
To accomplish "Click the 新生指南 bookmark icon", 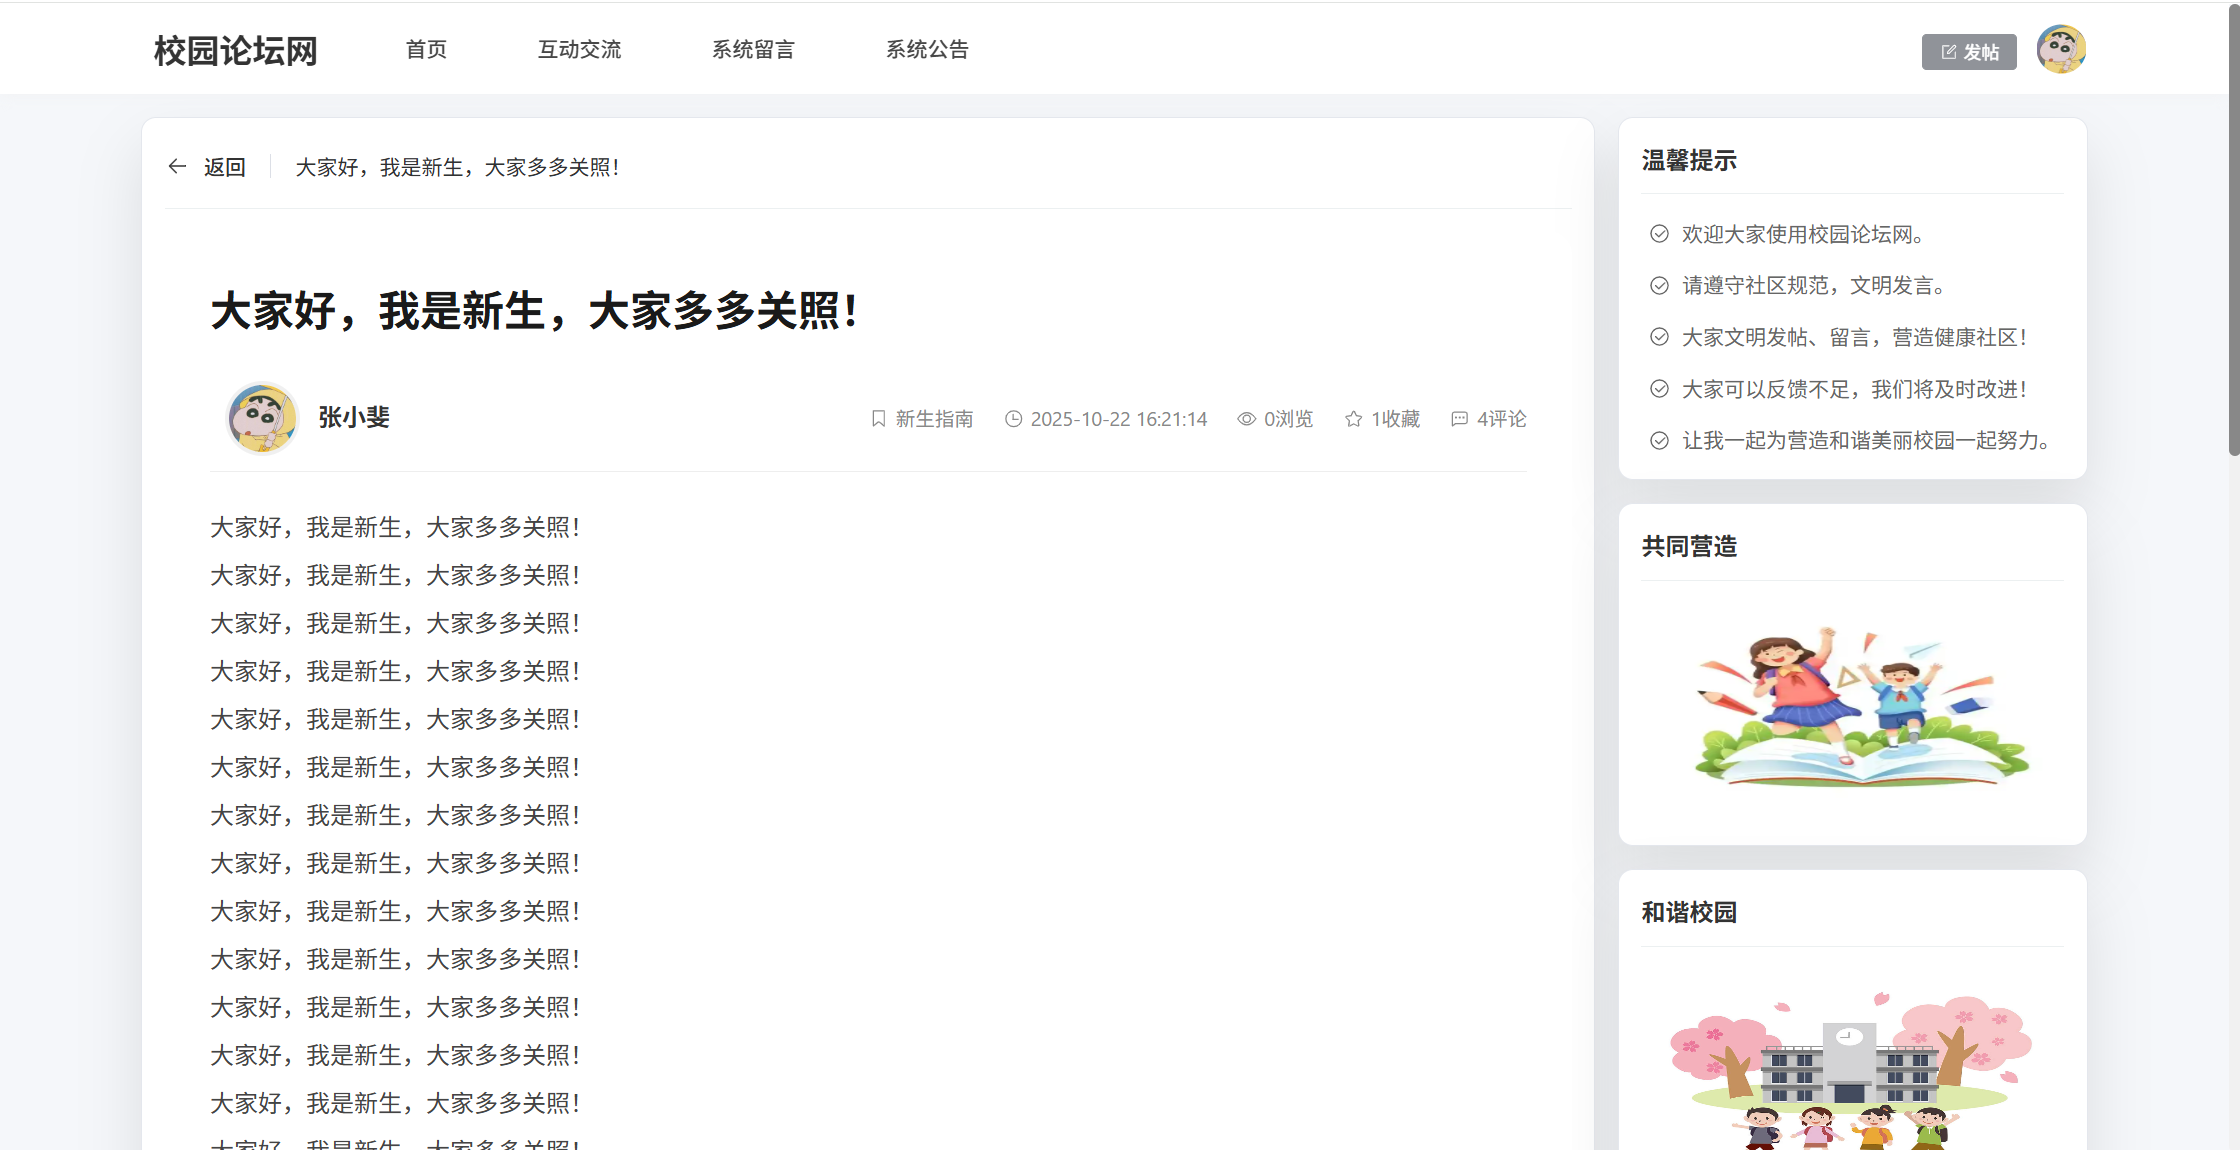I will click(878, 419).
